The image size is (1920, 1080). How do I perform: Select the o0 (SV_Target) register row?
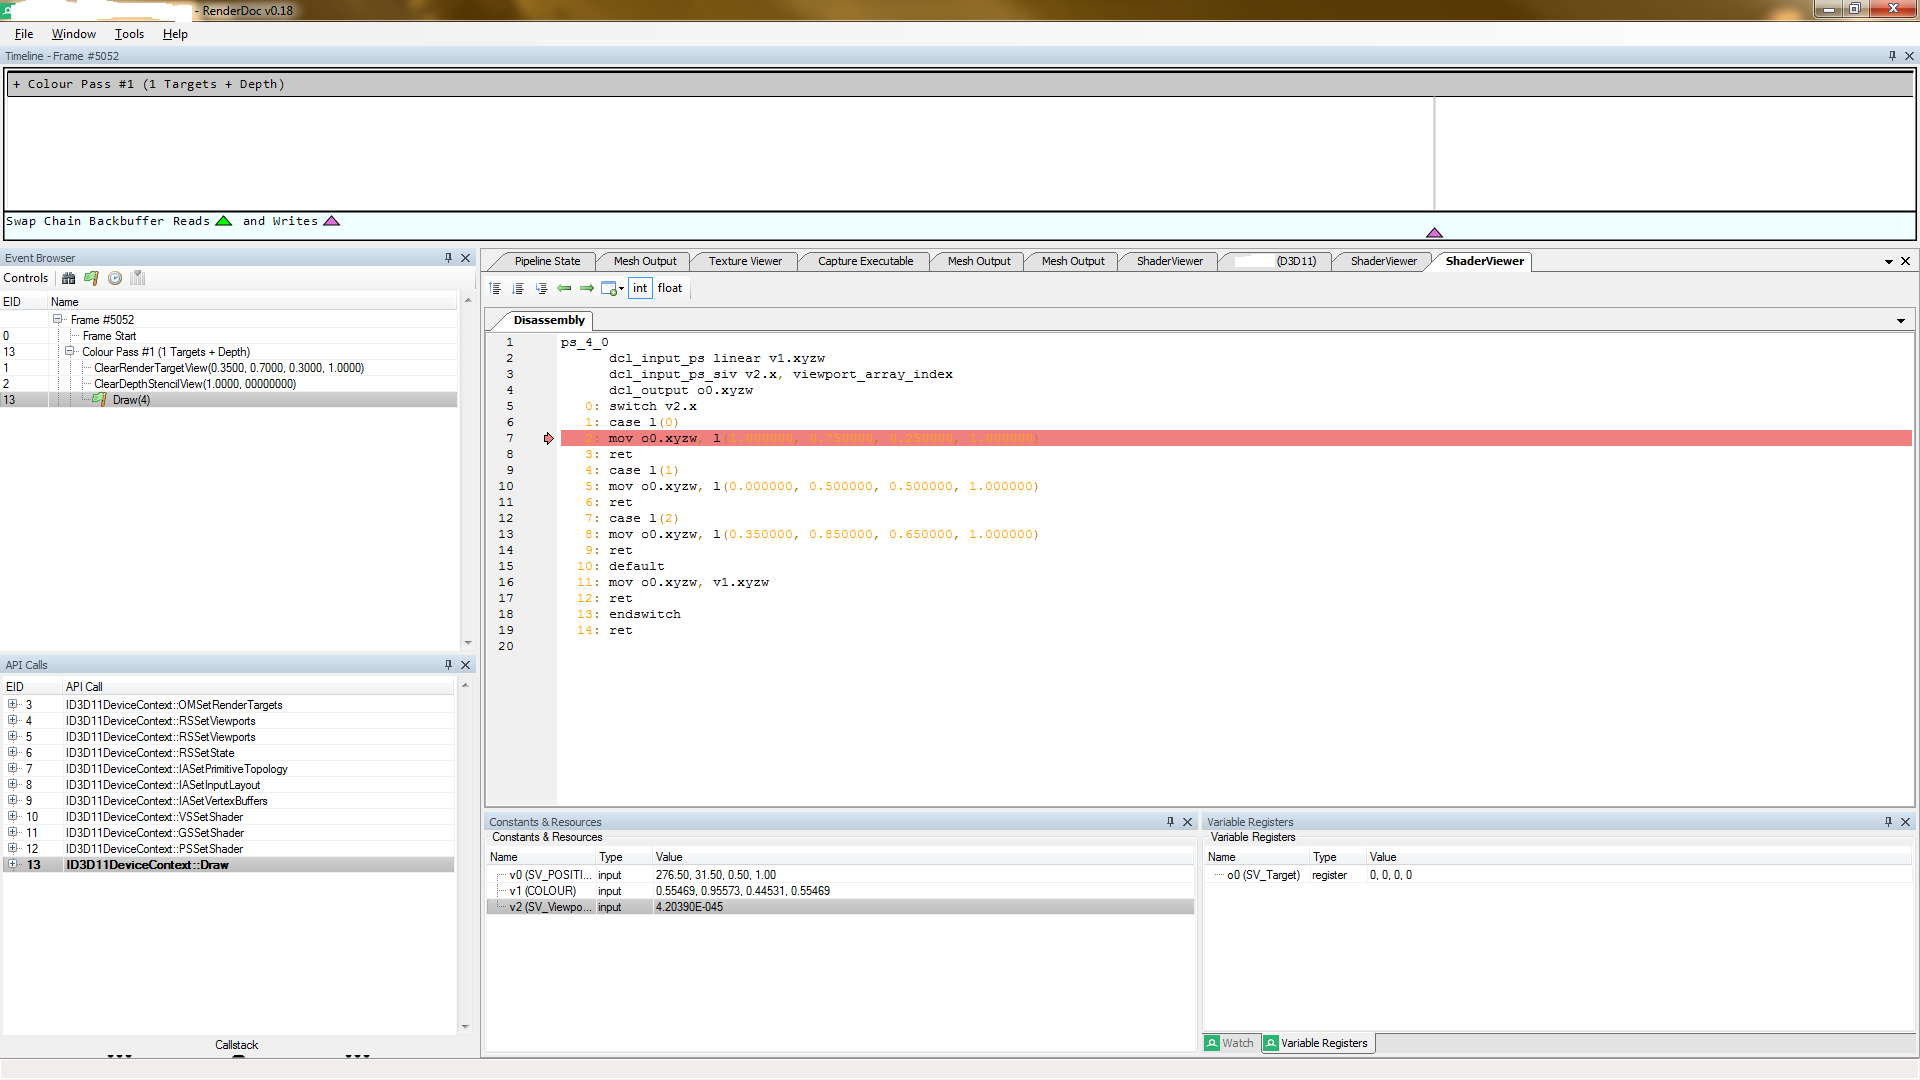(1557, 875)
